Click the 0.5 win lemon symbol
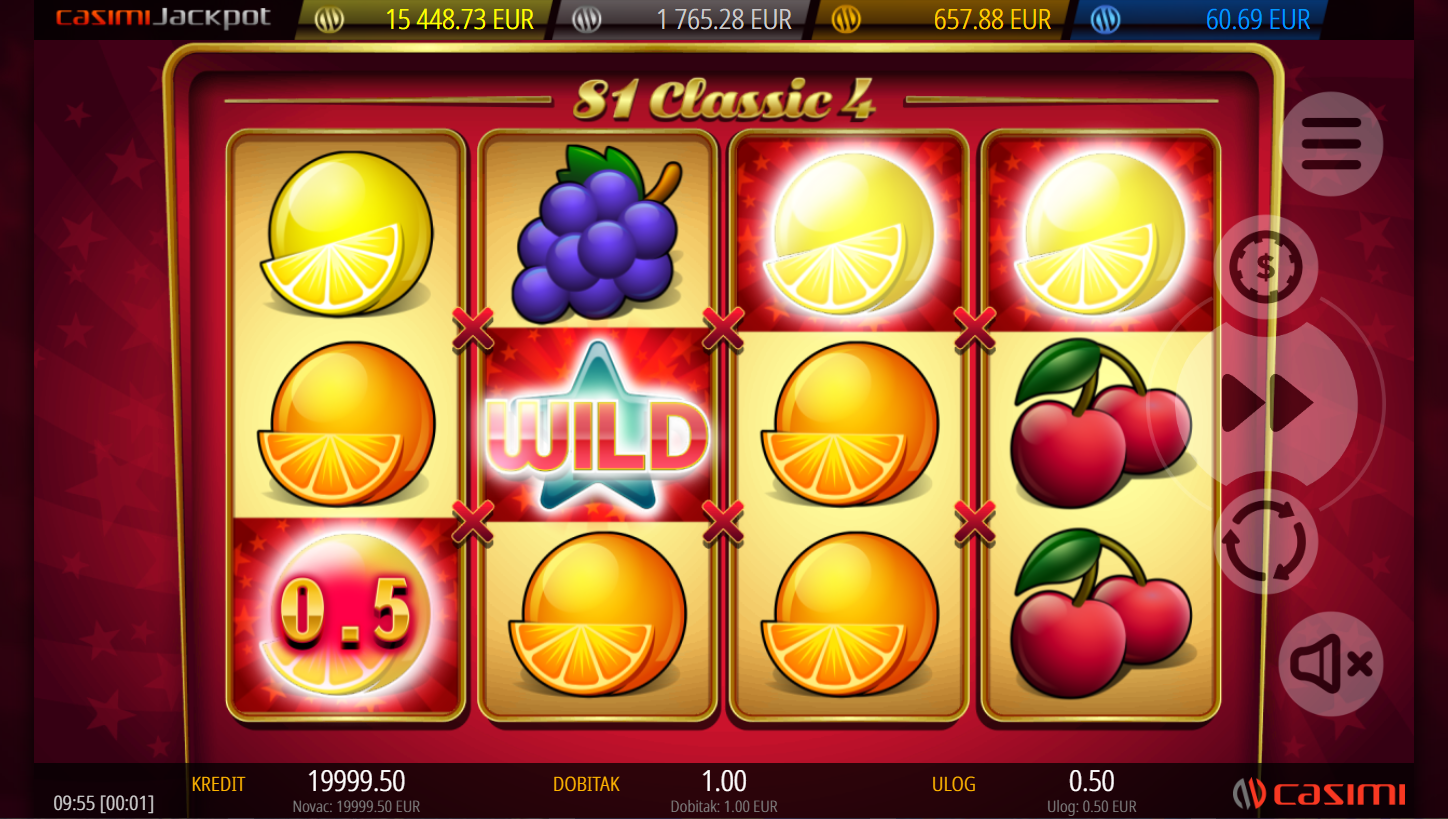 click(346, 614)
